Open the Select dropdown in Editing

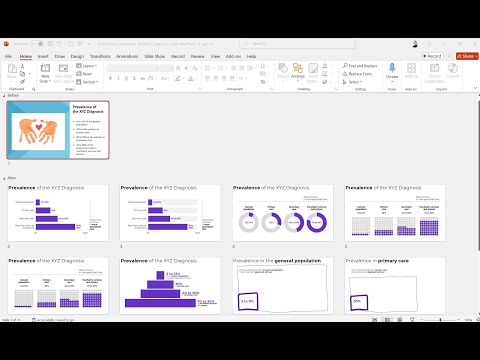[352, 82]
